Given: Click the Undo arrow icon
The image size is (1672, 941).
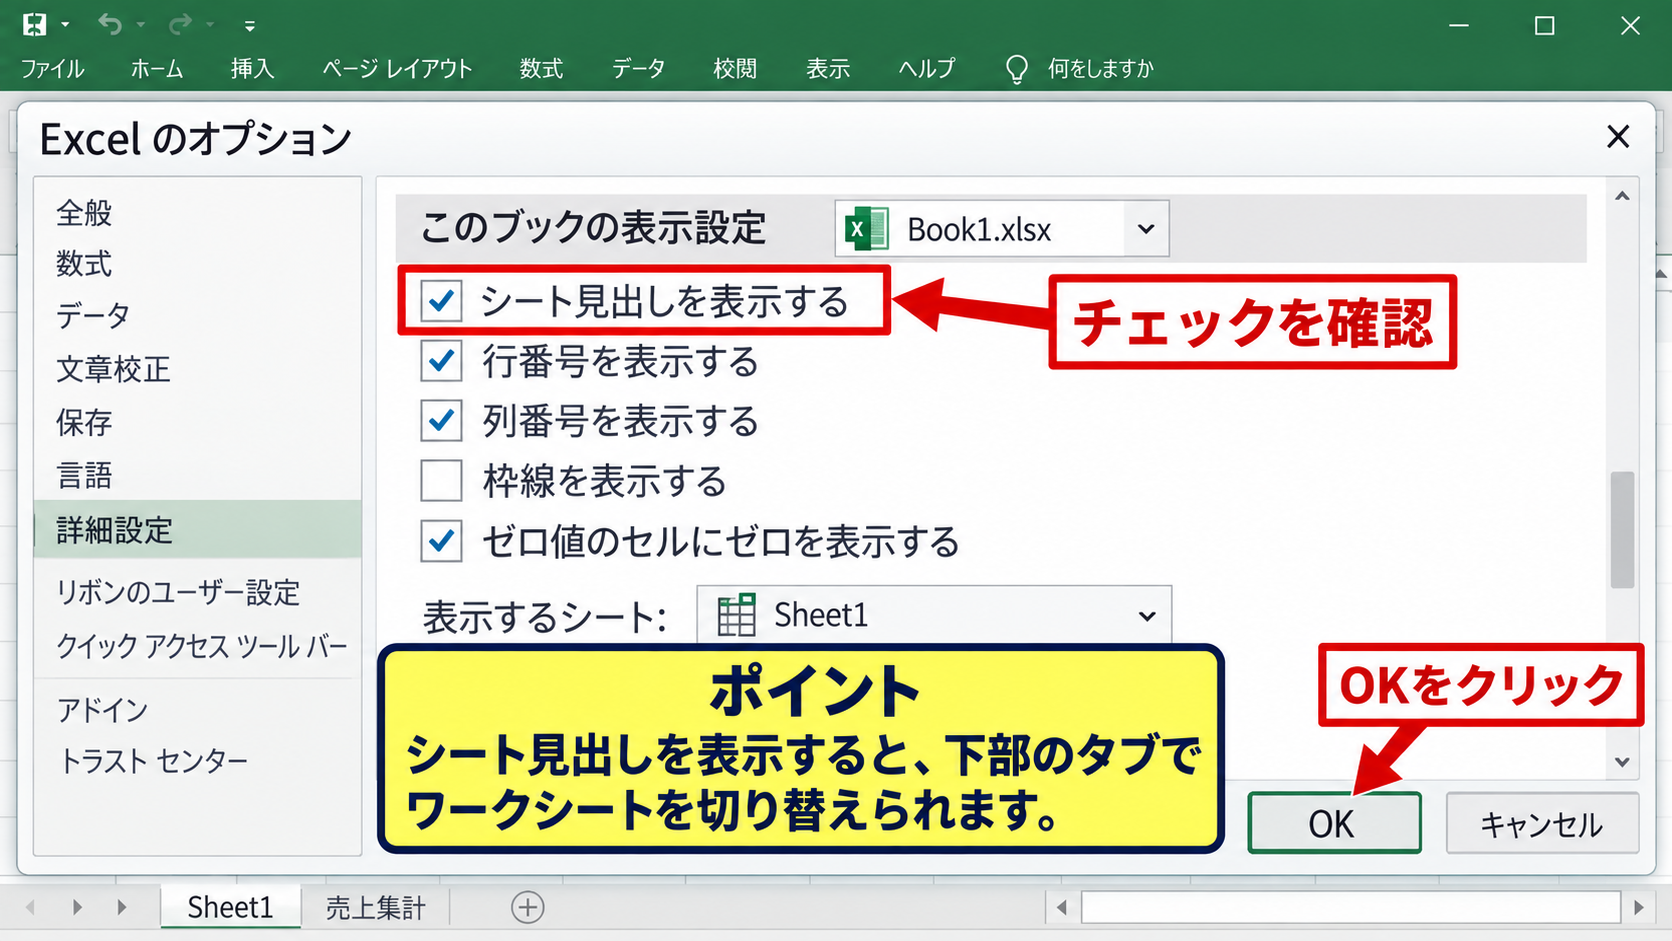Looking at the screenshot, I should [110, 24].
